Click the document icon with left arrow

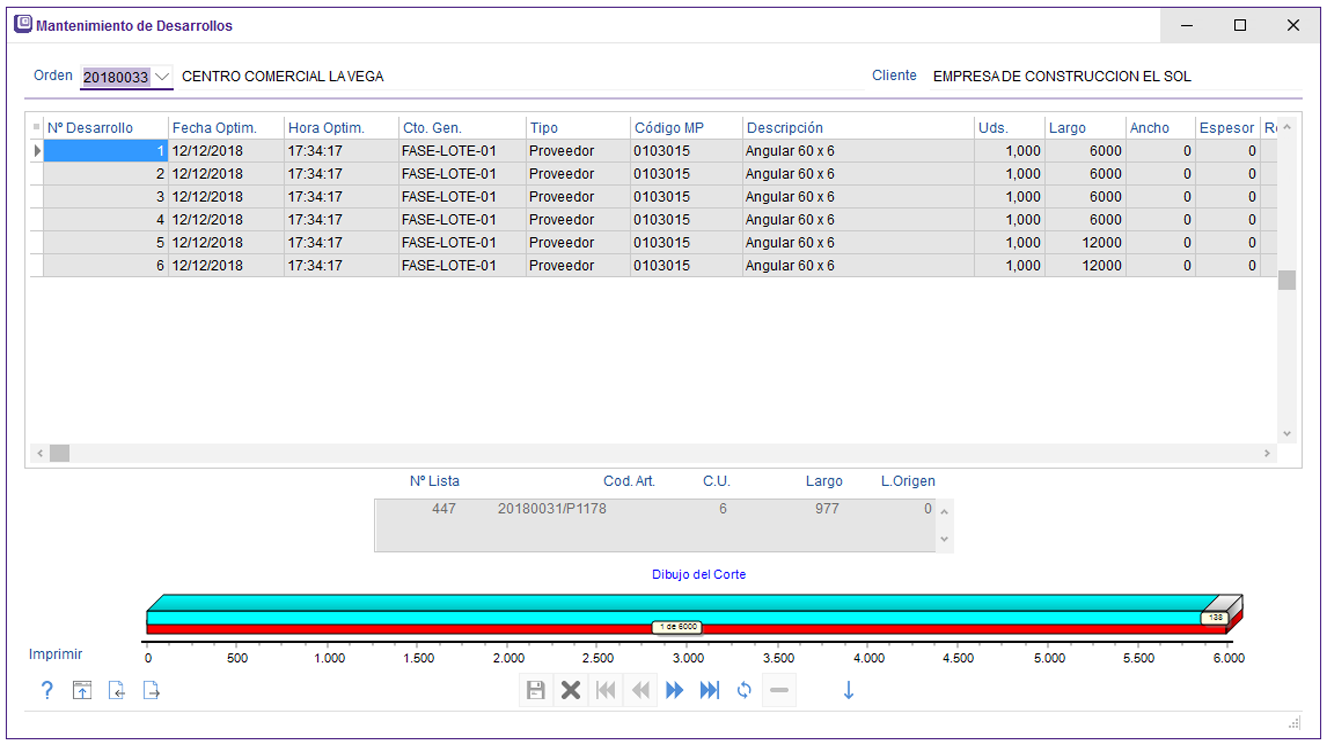pos(116,690)
